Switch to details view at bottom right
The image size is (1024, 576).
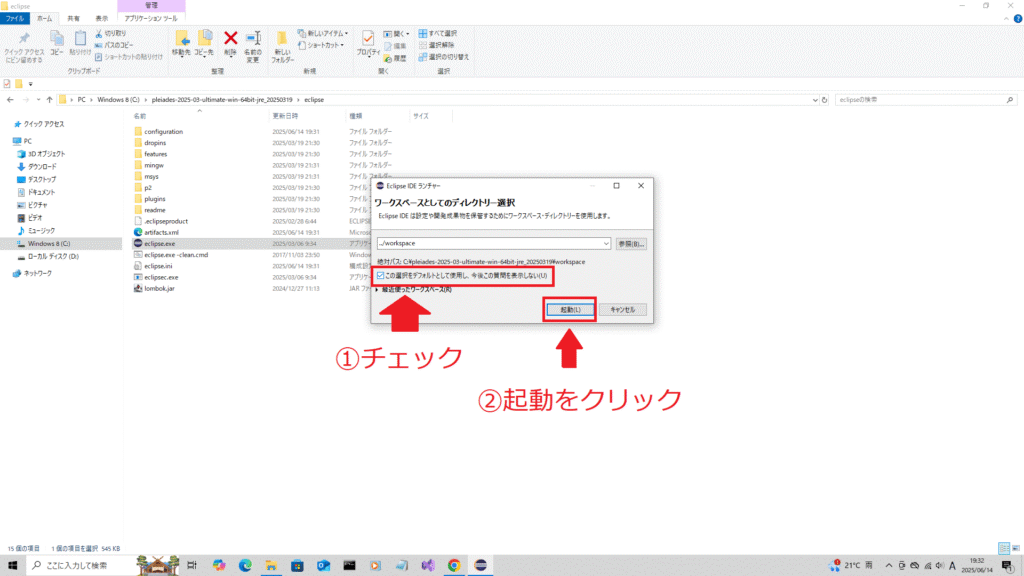[x=1004, y=549]
